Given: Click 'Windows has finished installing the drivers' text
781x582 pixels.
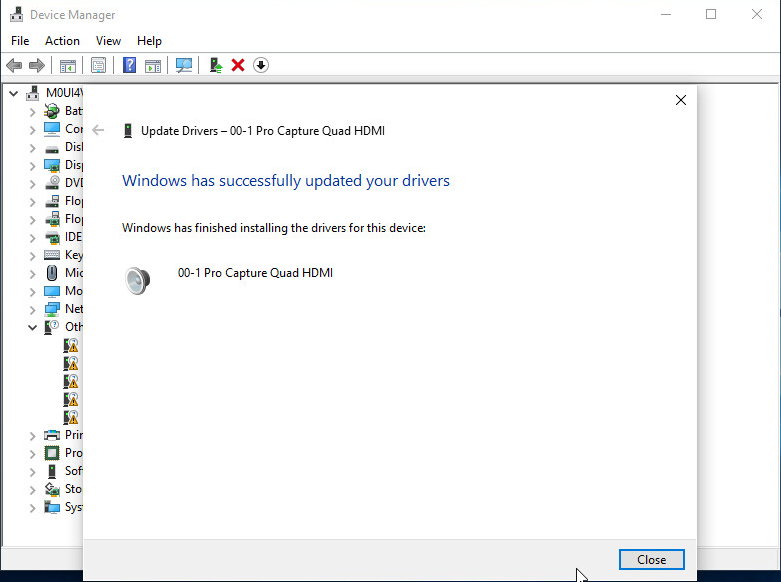Looking at the screenshot, I should [x=274, y=228].
